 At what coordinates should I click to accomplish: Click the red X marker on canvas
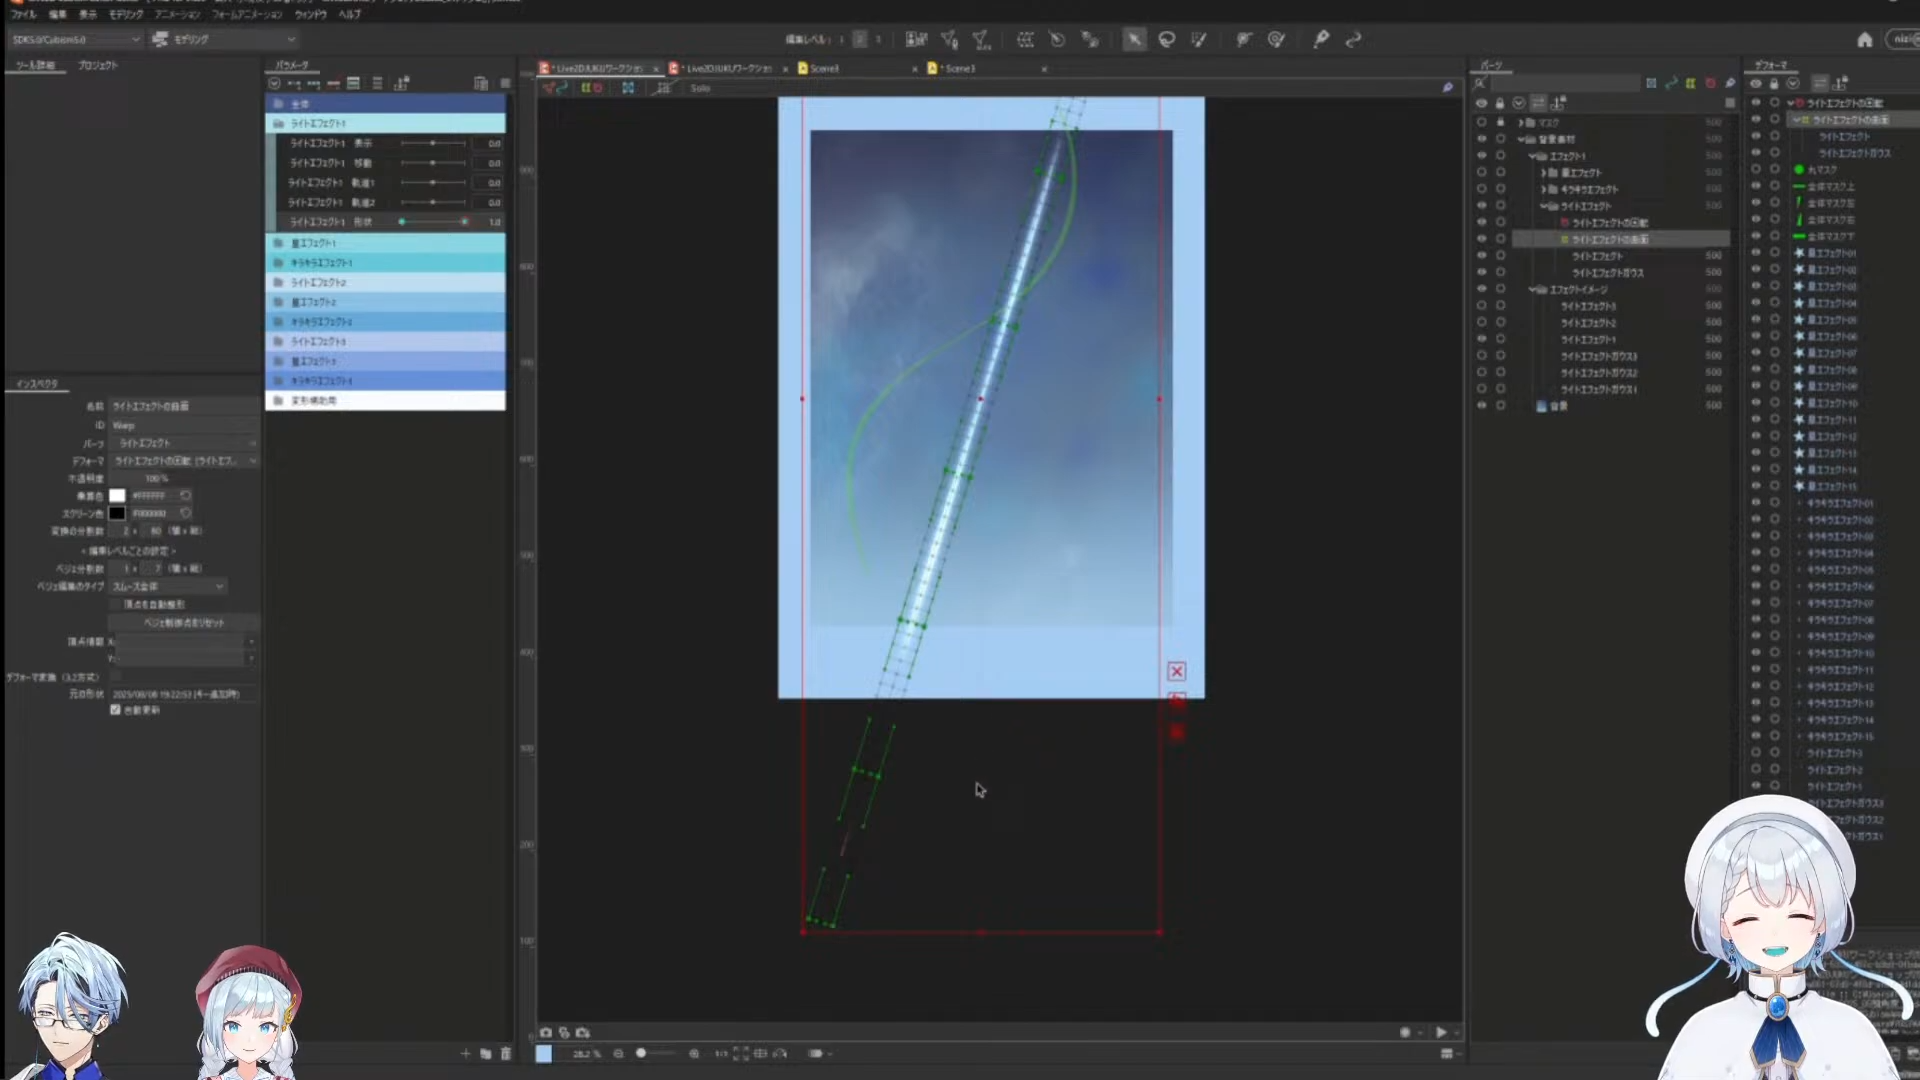(1176, 671)
